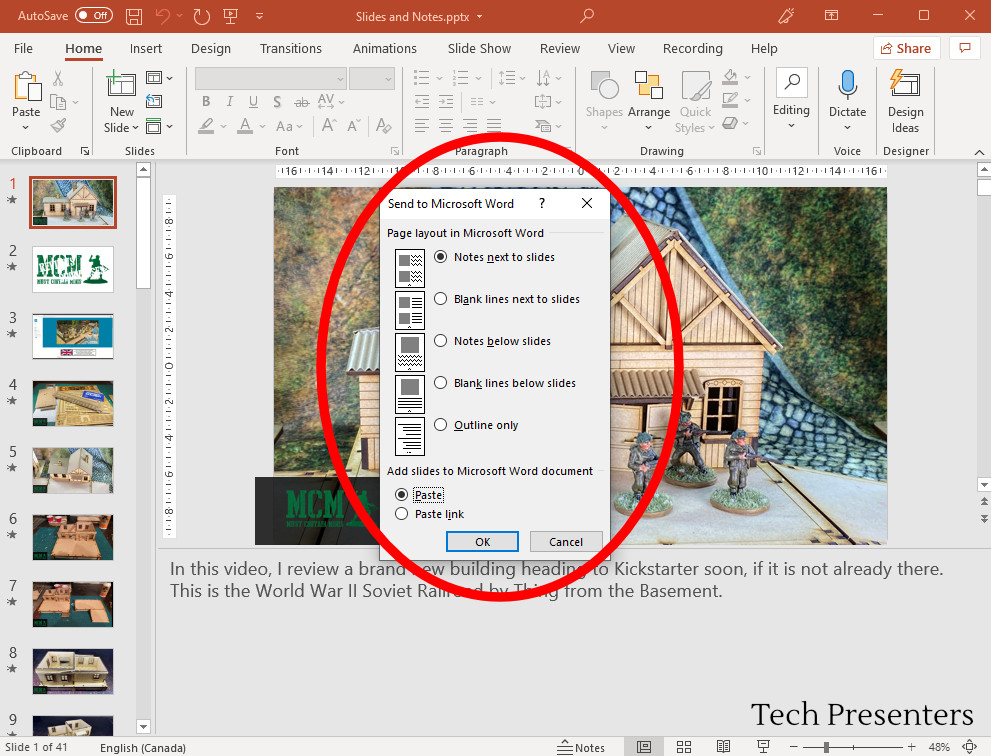Select slide 4 thumbnail
This screenshot has height=756, width=991.
(73, 403)
